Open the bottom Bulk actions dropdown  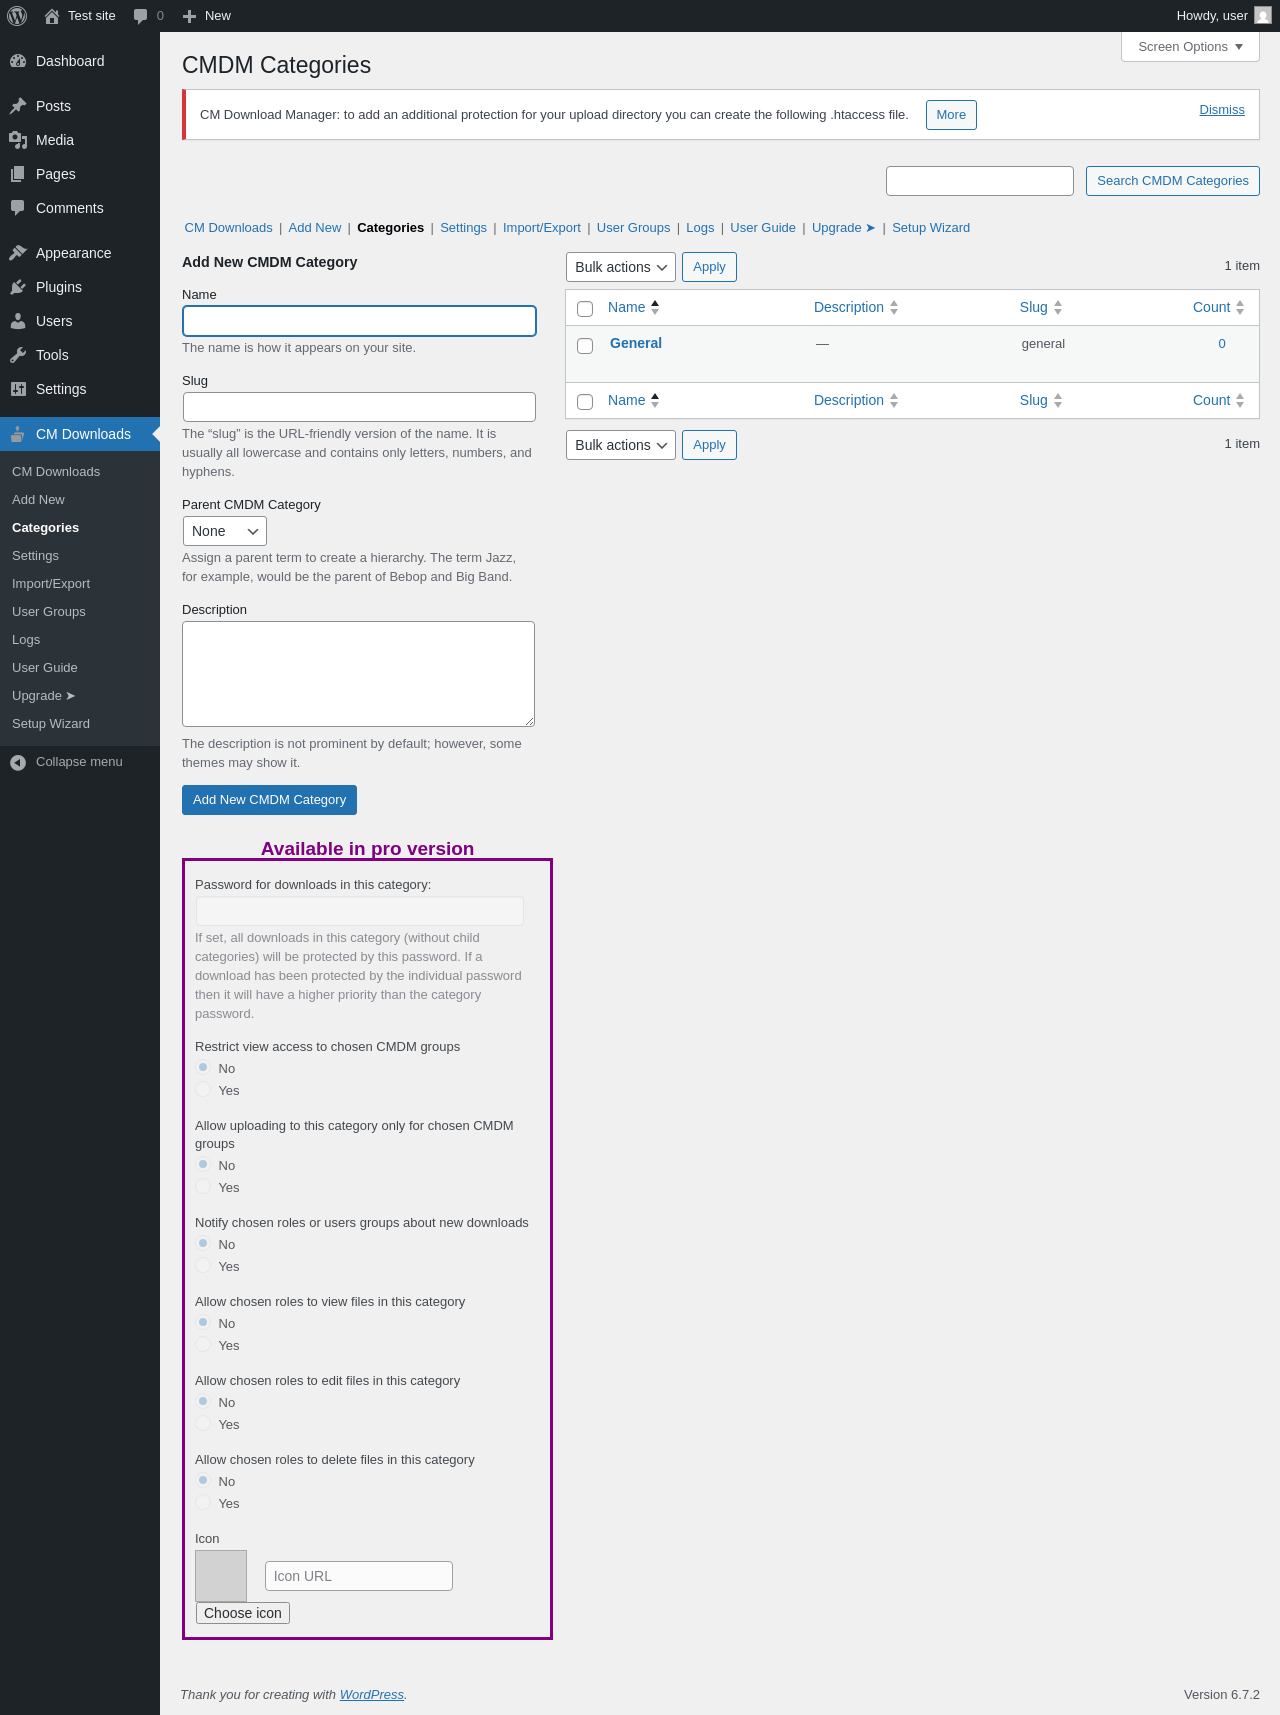[x=621, y=445]
